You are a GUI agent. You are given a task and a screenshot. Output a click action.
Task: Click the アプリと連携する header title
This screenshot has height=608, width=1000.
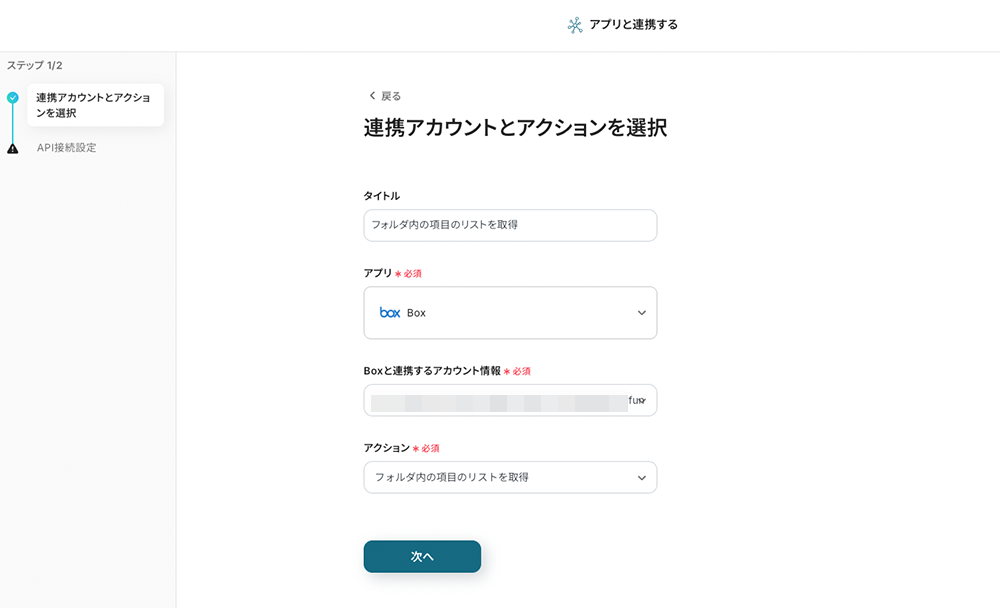pyautogui.click(x=633, y=25)
